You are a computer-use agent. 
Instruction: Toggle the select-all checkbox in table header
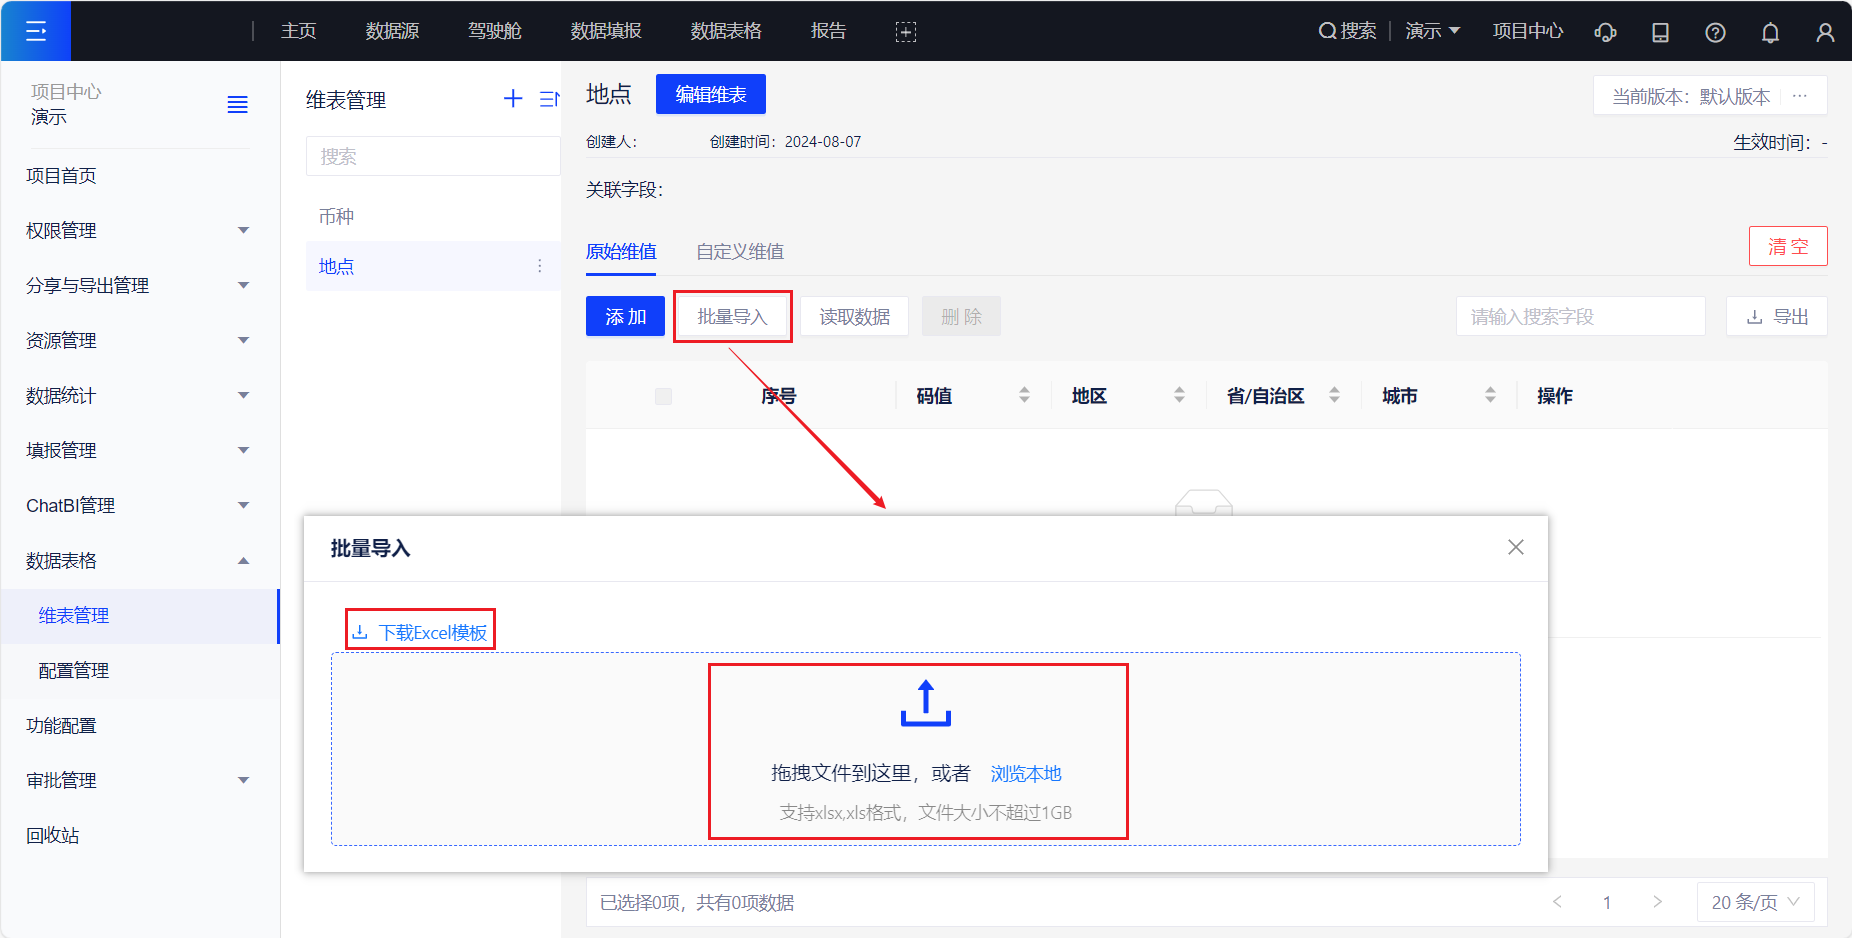pyautogui.click(x=663, y=396)
